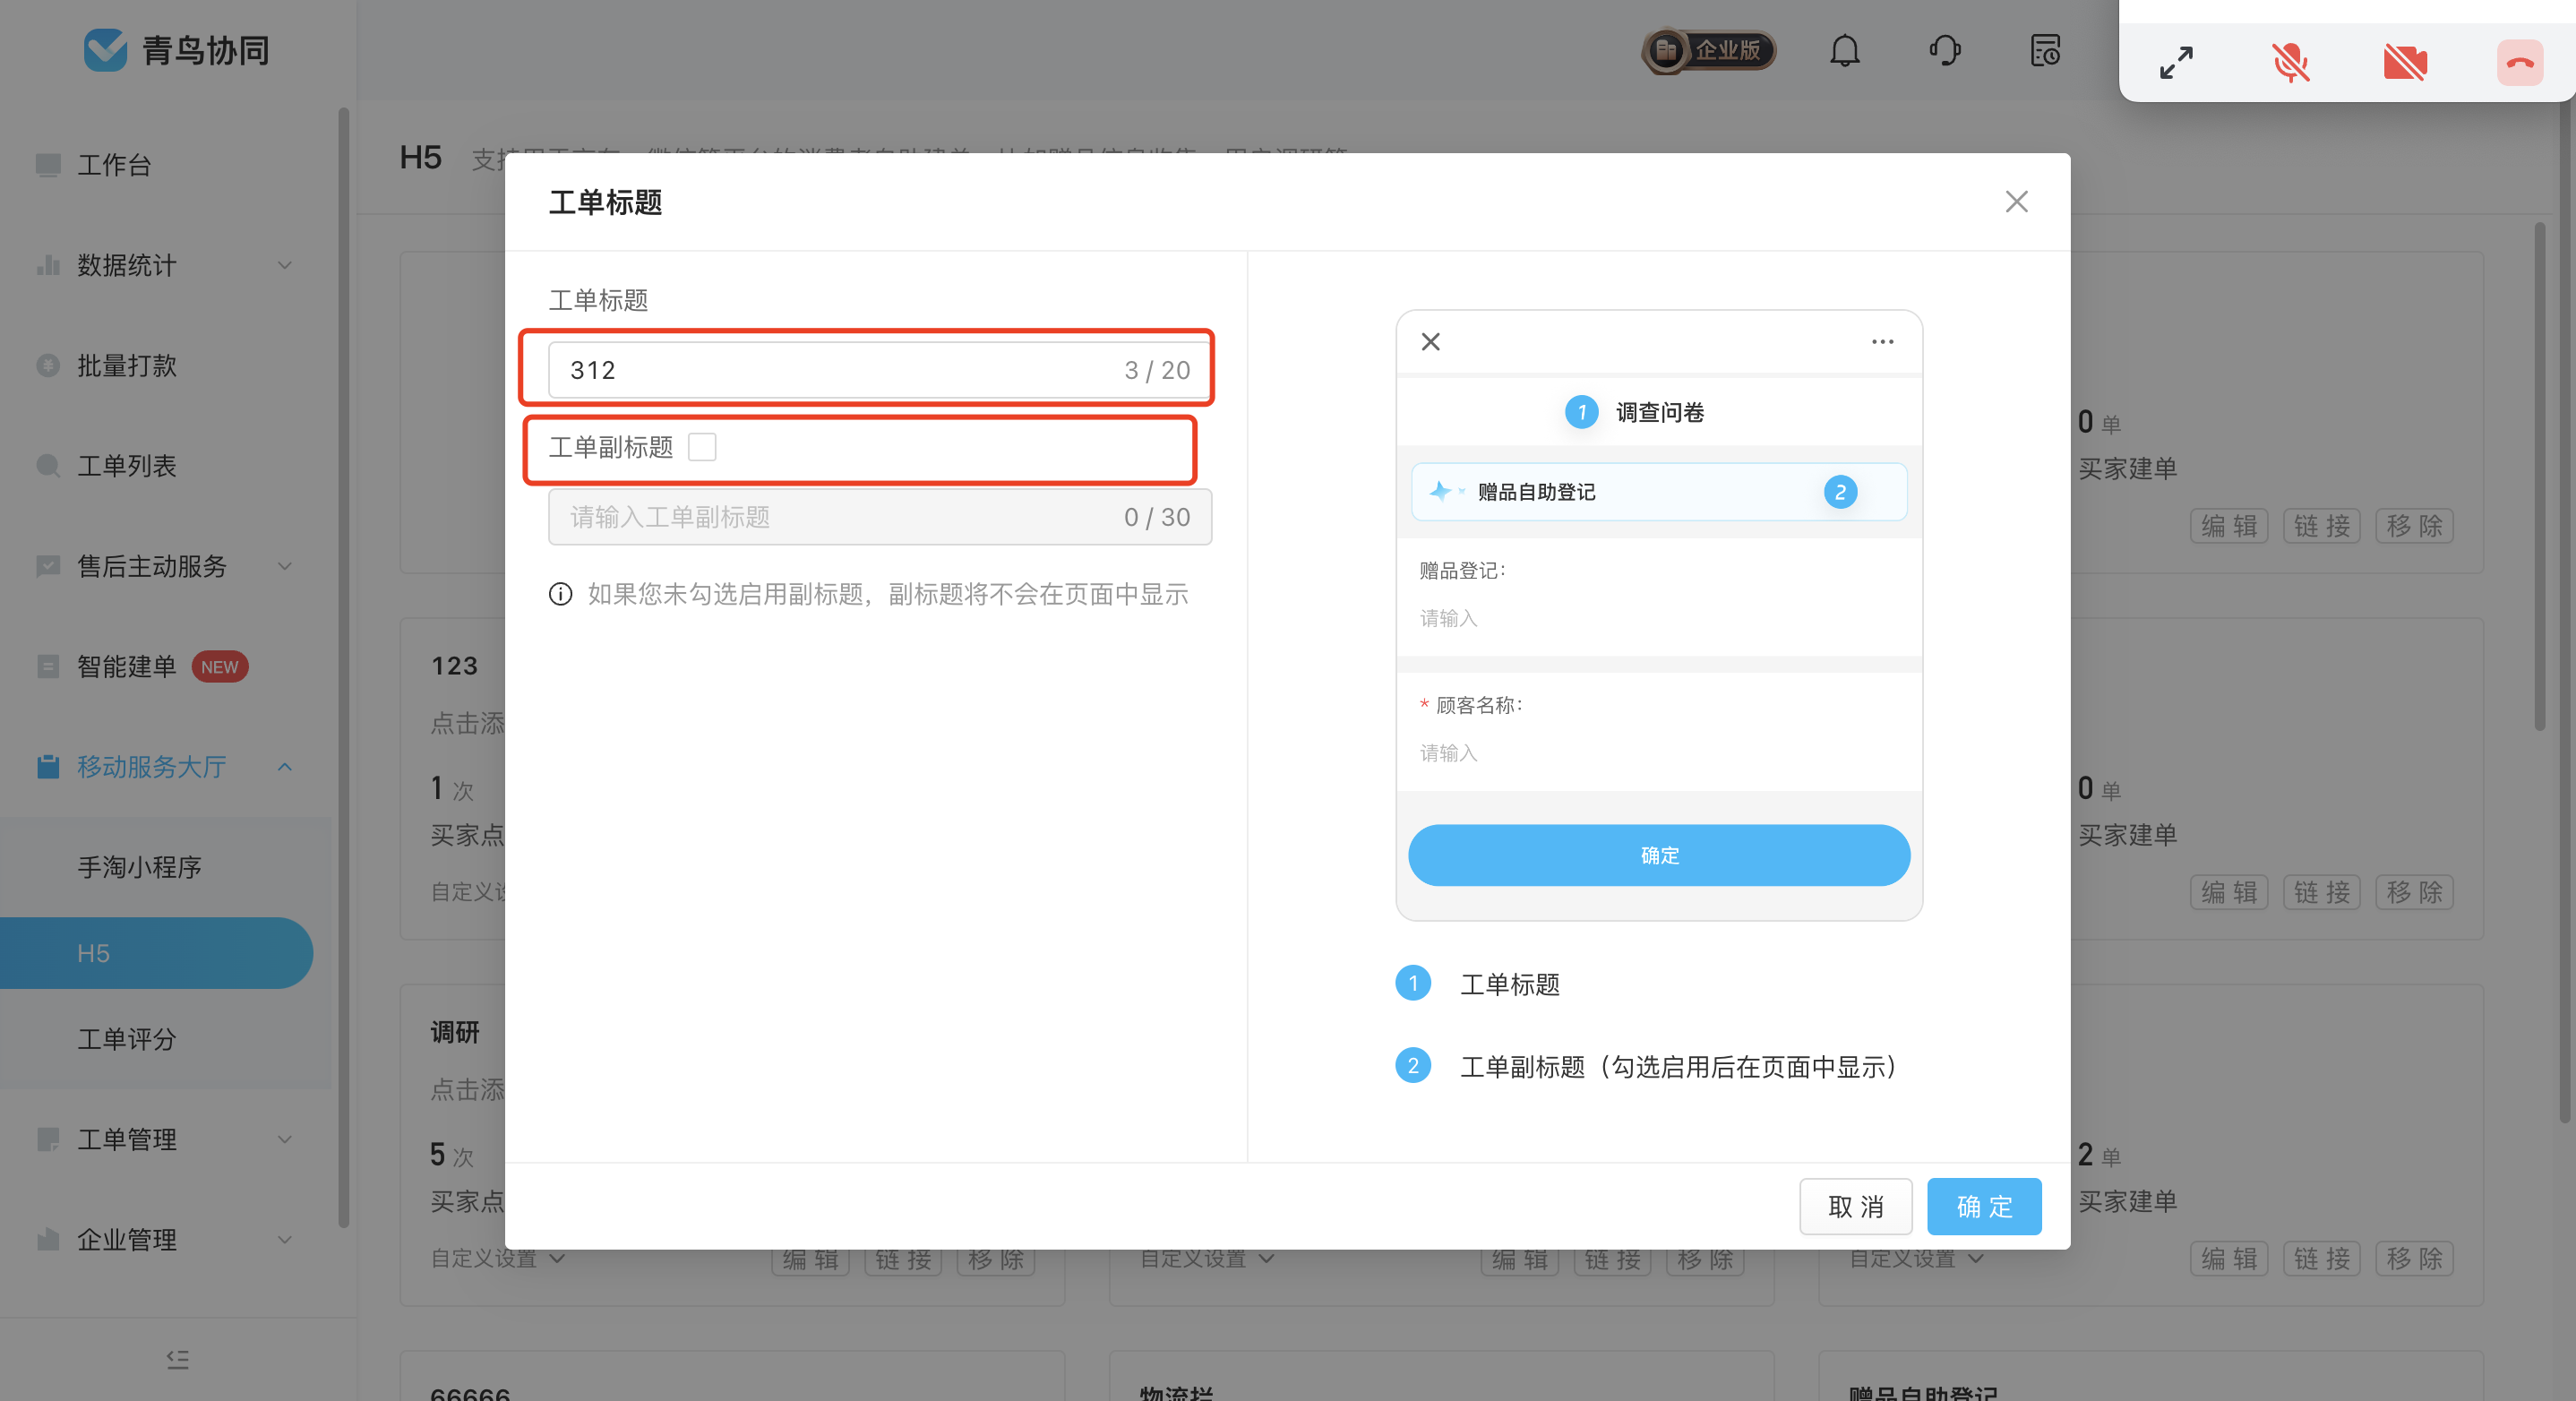
Task: Open the schedule log icon in header
Action: 2045,50
